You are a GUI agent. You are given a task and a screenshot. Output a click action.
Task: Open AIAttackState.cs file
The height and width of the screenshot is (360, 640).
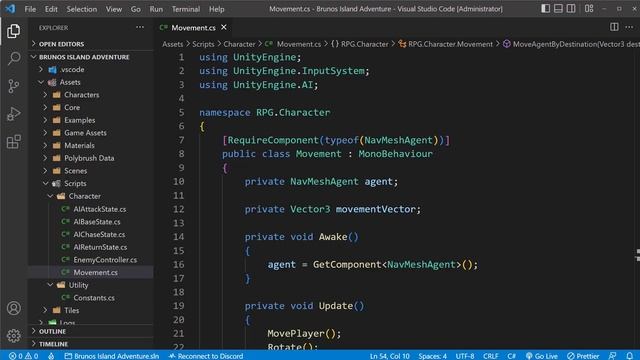[x=91, y=209]
